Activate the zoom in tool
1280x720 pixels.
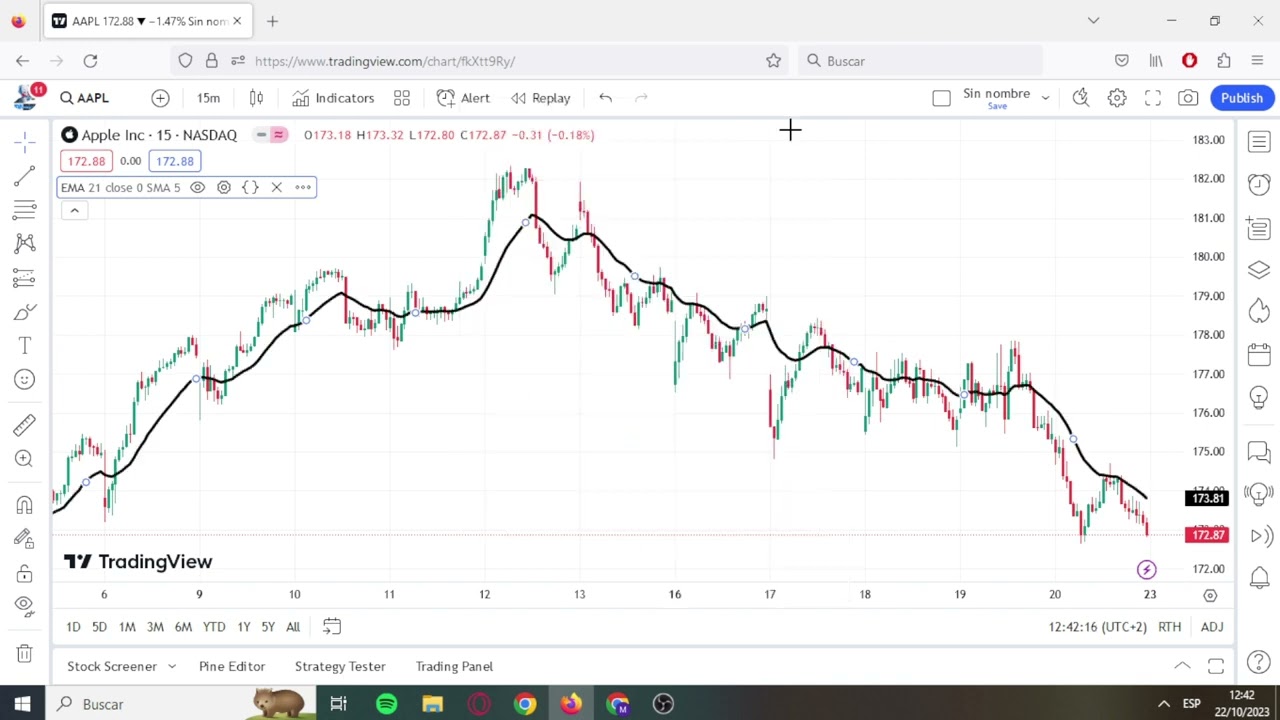(x=25, y=459)
